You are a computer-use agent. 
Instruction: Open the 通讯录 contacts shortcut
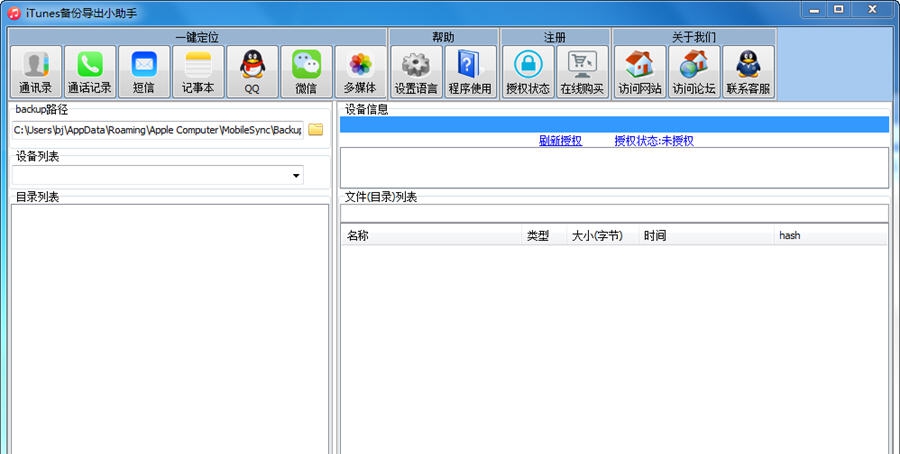coord(36,72)
